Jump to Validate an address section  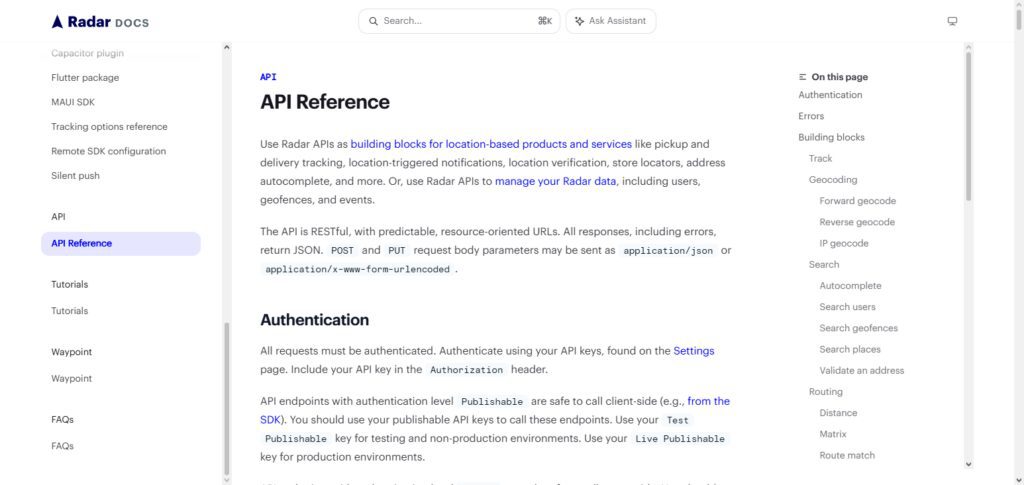coord(861,371)
